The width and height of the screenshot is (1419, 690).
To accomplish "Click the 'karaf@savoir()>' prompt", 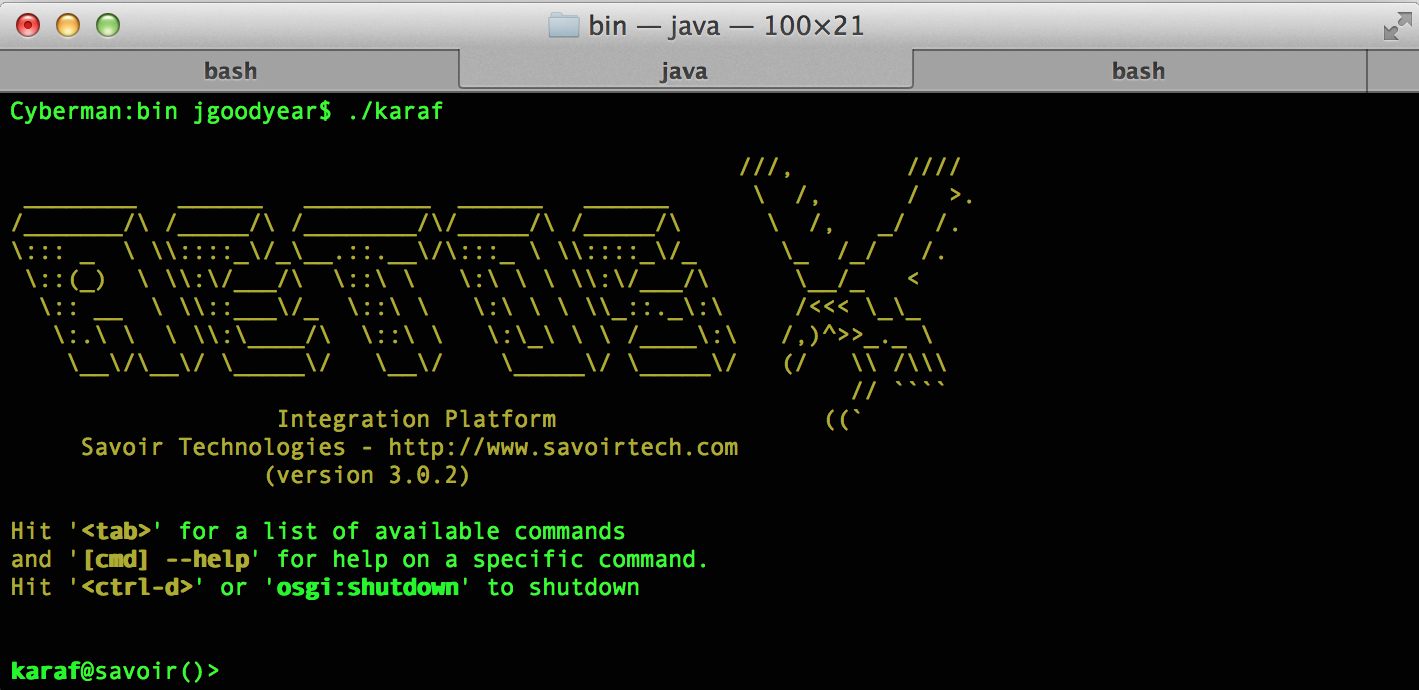I will [x=114, y=671].
